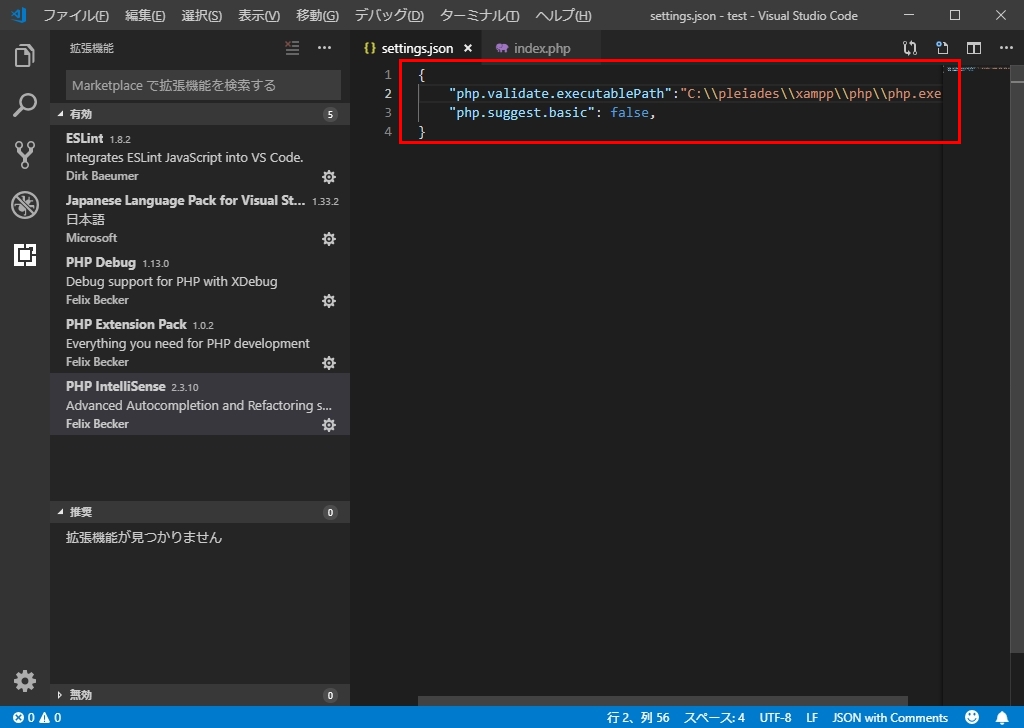Open the Explorer view in activity bar
The height and width of the screenshot is (728, 1024).
click(25, 55)
